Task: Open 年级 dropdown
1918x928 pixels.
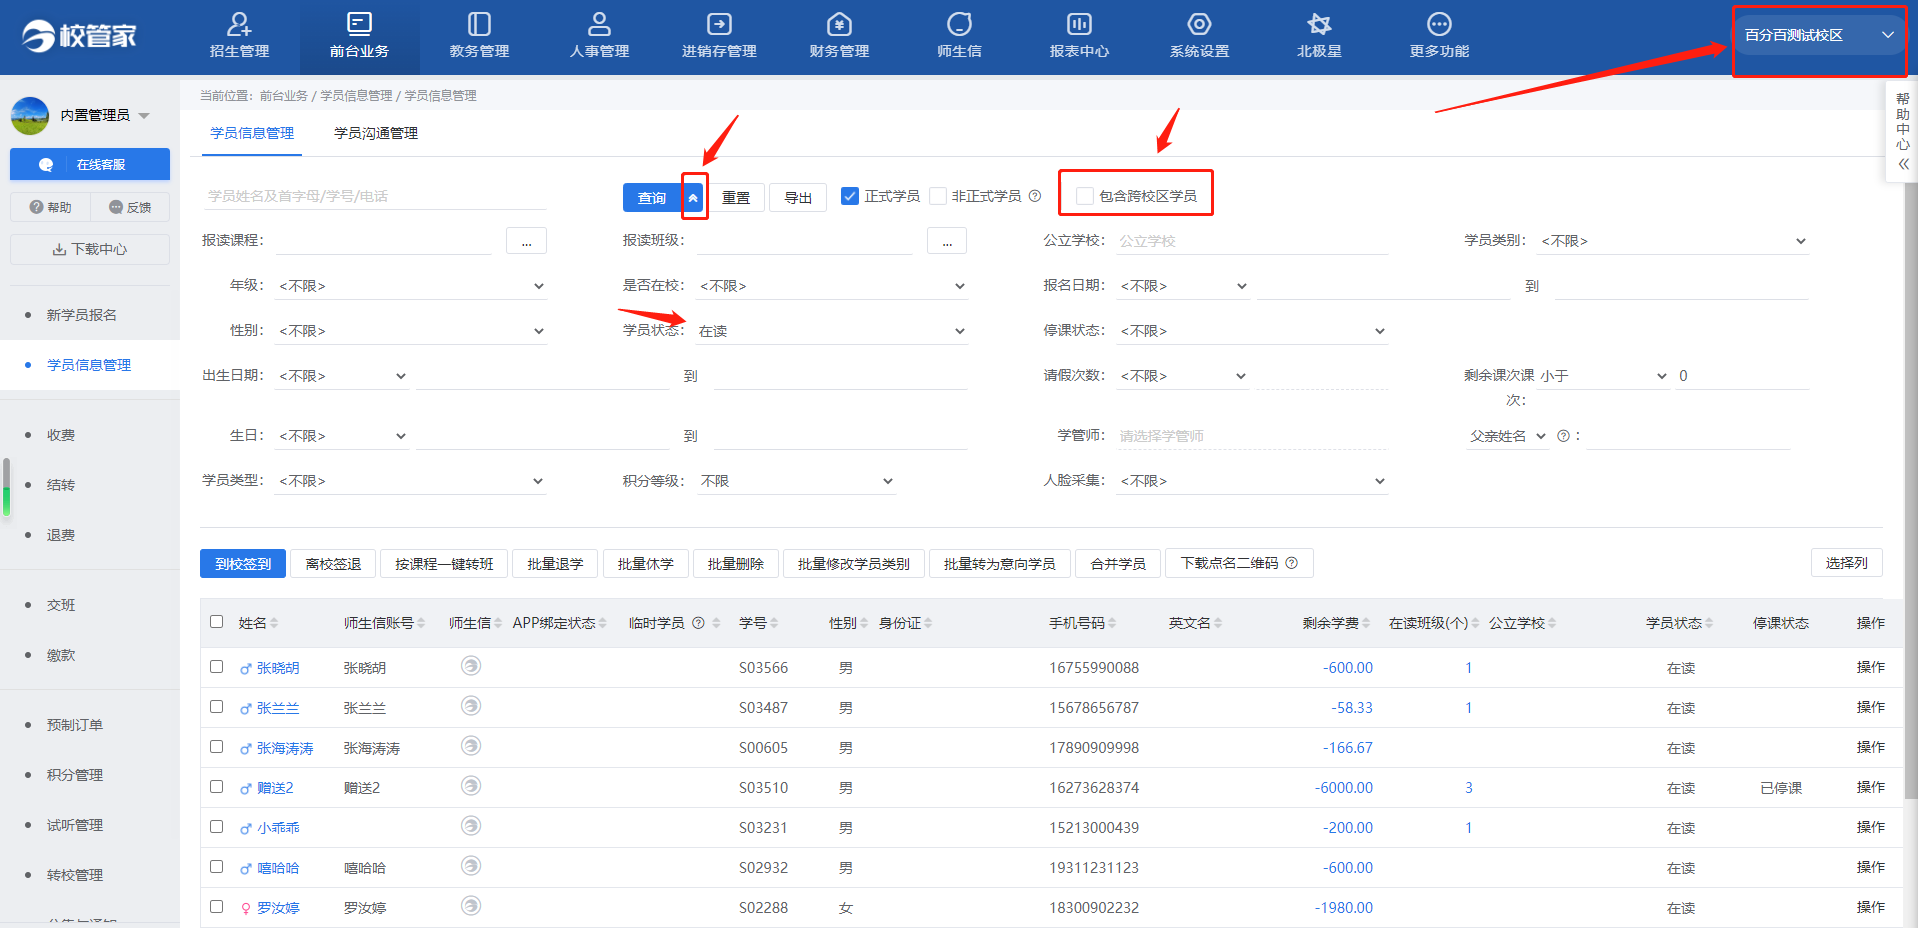Action: (411, 286)
